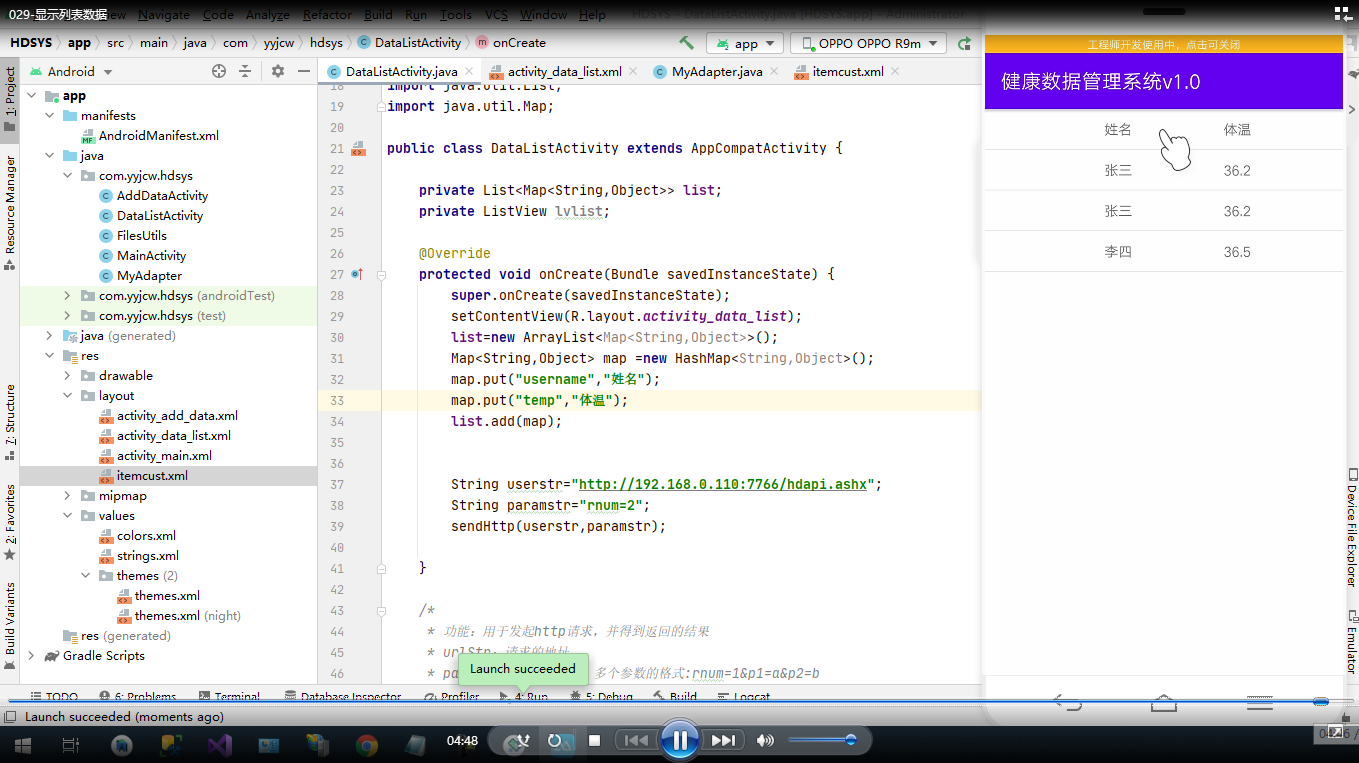Collapse the themes (2) folder
The height and width of the screenshot is (763, 1359).
click(x=86, y=576)
